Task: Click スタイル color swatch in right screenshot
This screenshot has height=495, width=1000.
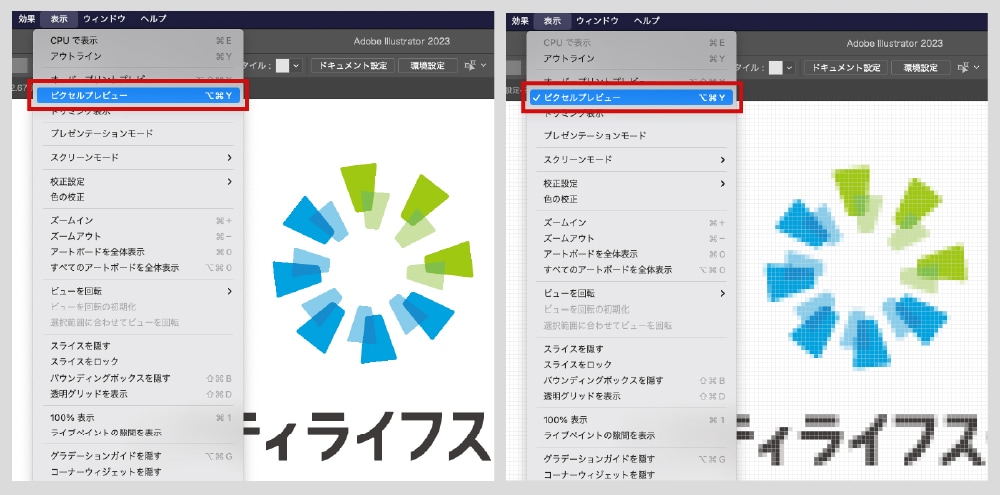Action: [776, 68]
